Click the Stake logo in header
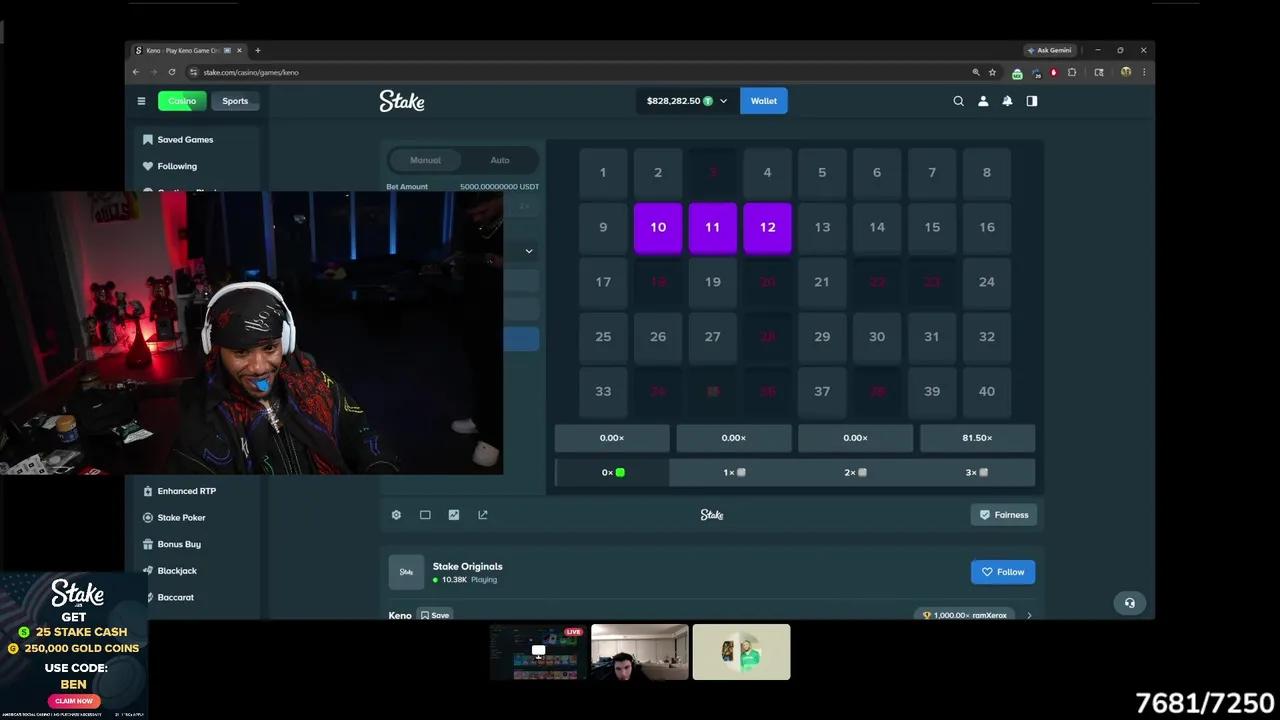This screenshot has width=1280, height=720. pyautogui.click(x=402, y=101)
